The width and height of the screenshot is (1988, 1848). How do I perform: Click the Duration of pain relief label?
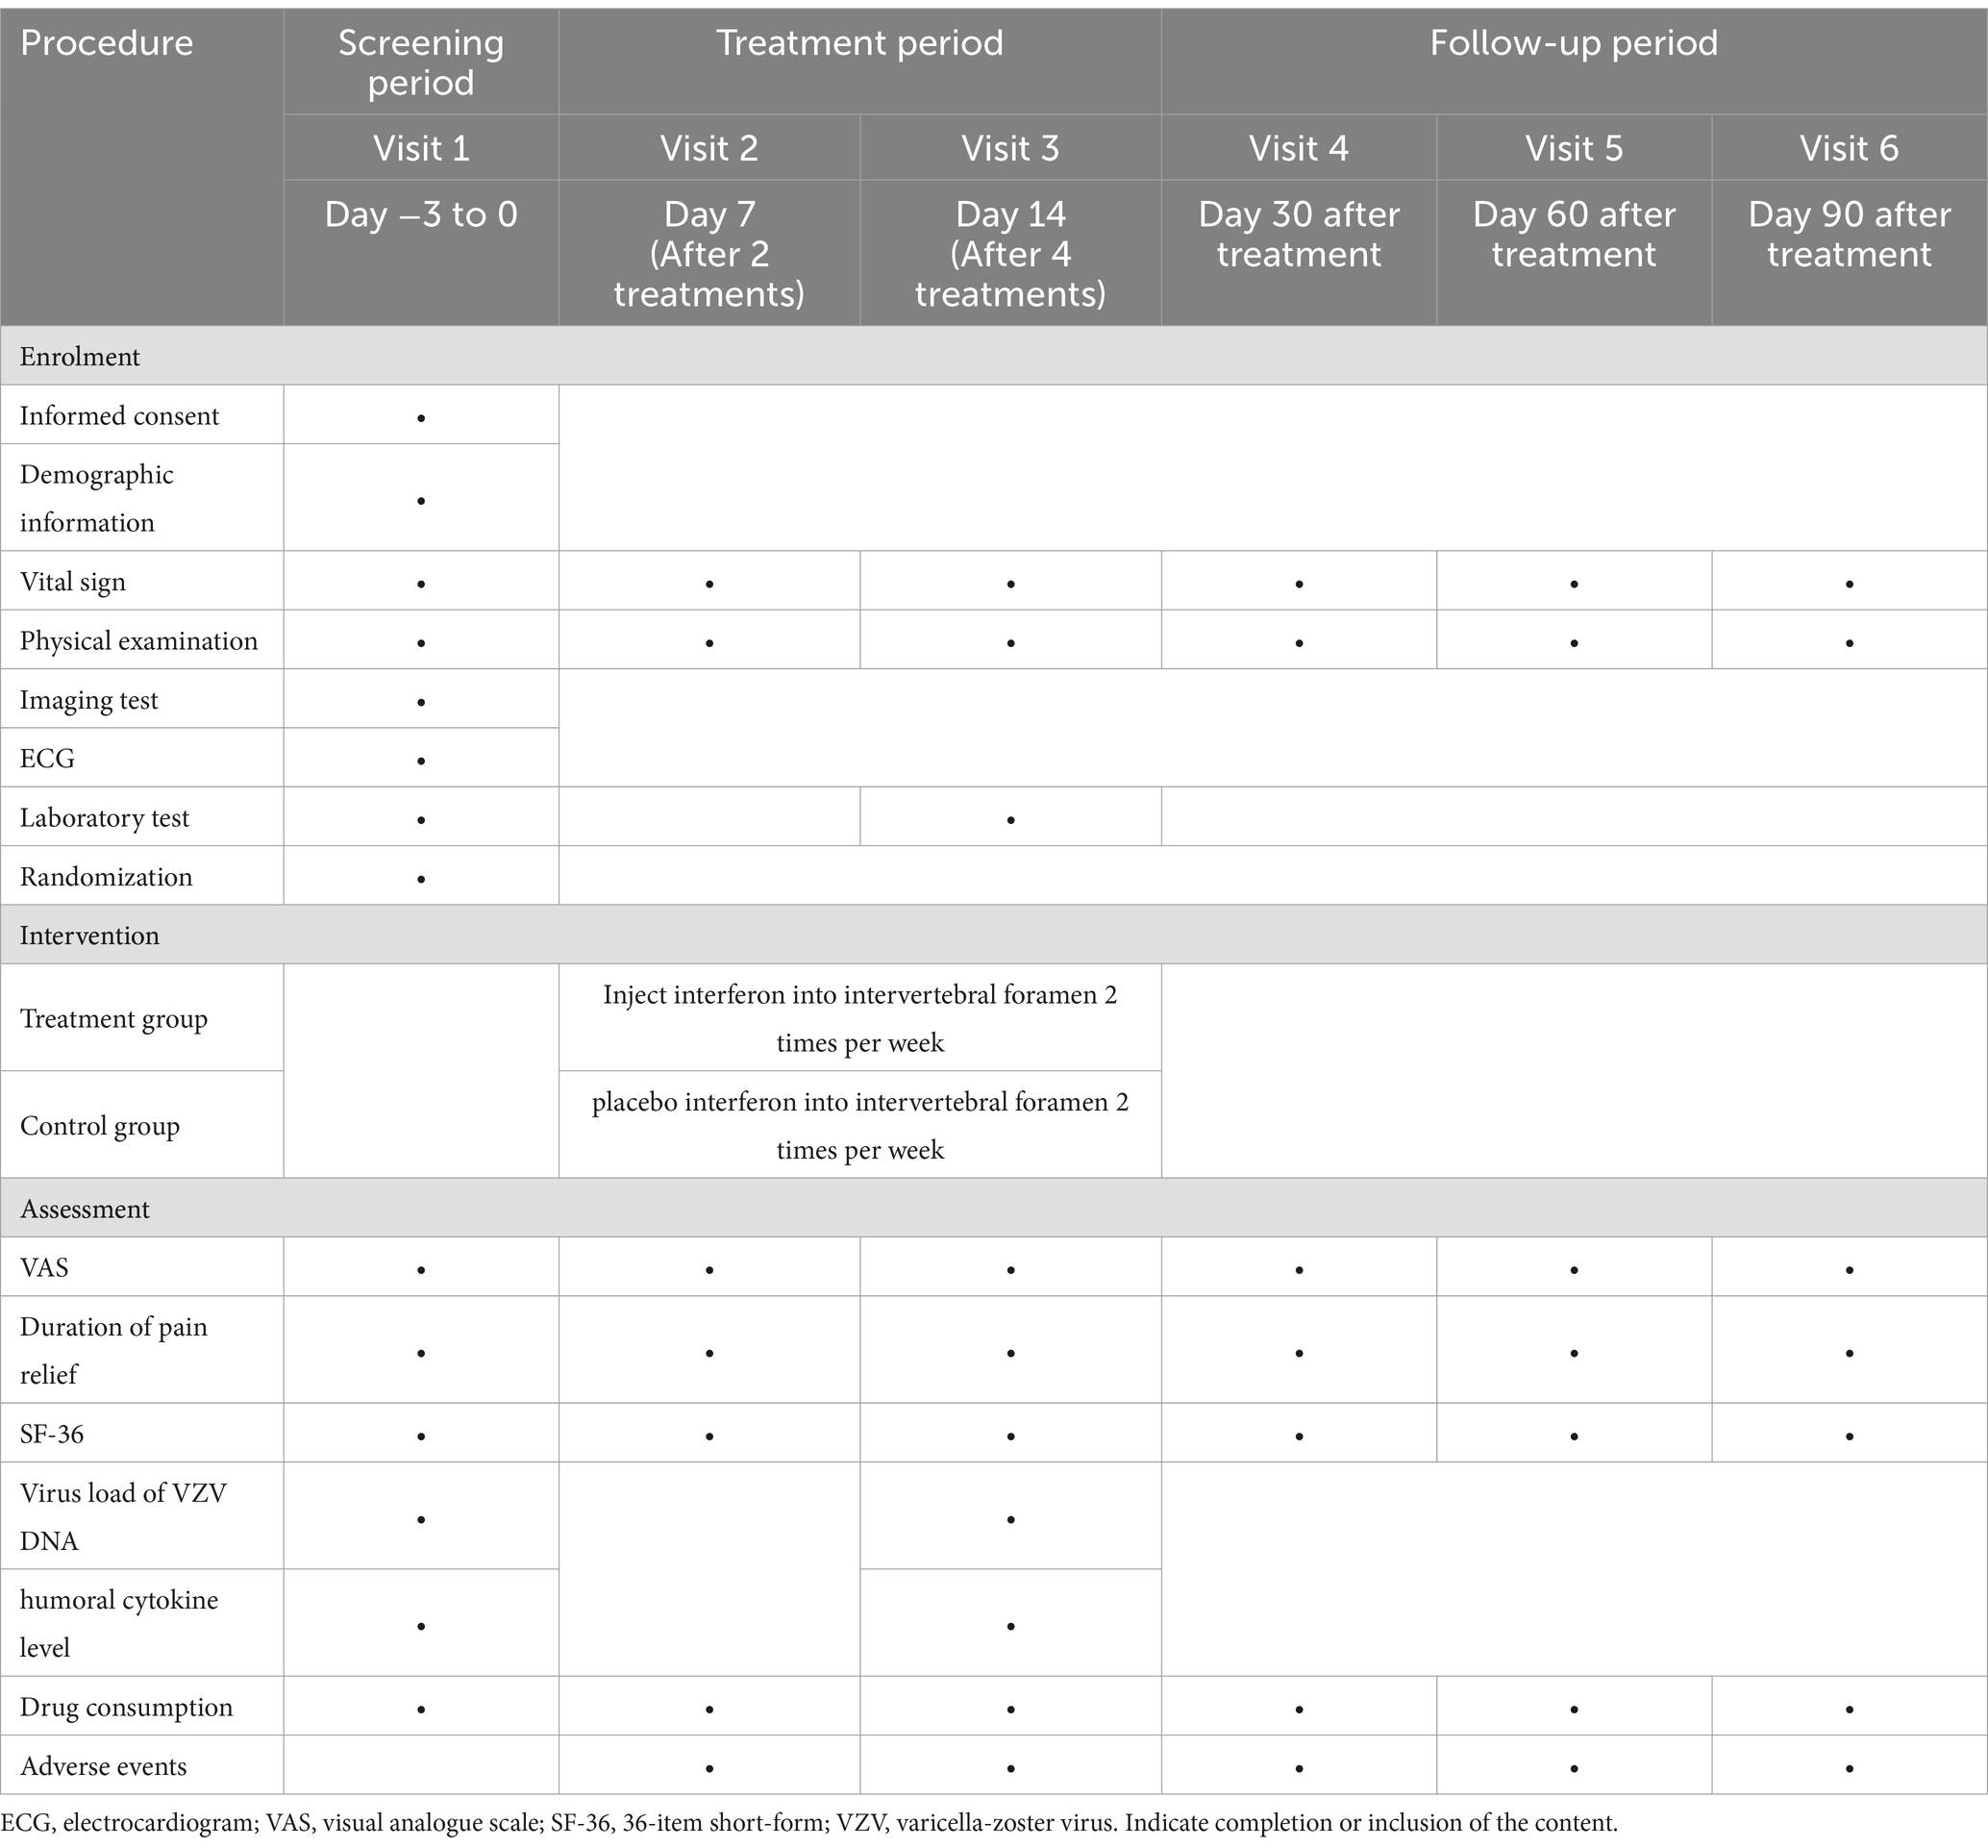[x=113, y=1350]
